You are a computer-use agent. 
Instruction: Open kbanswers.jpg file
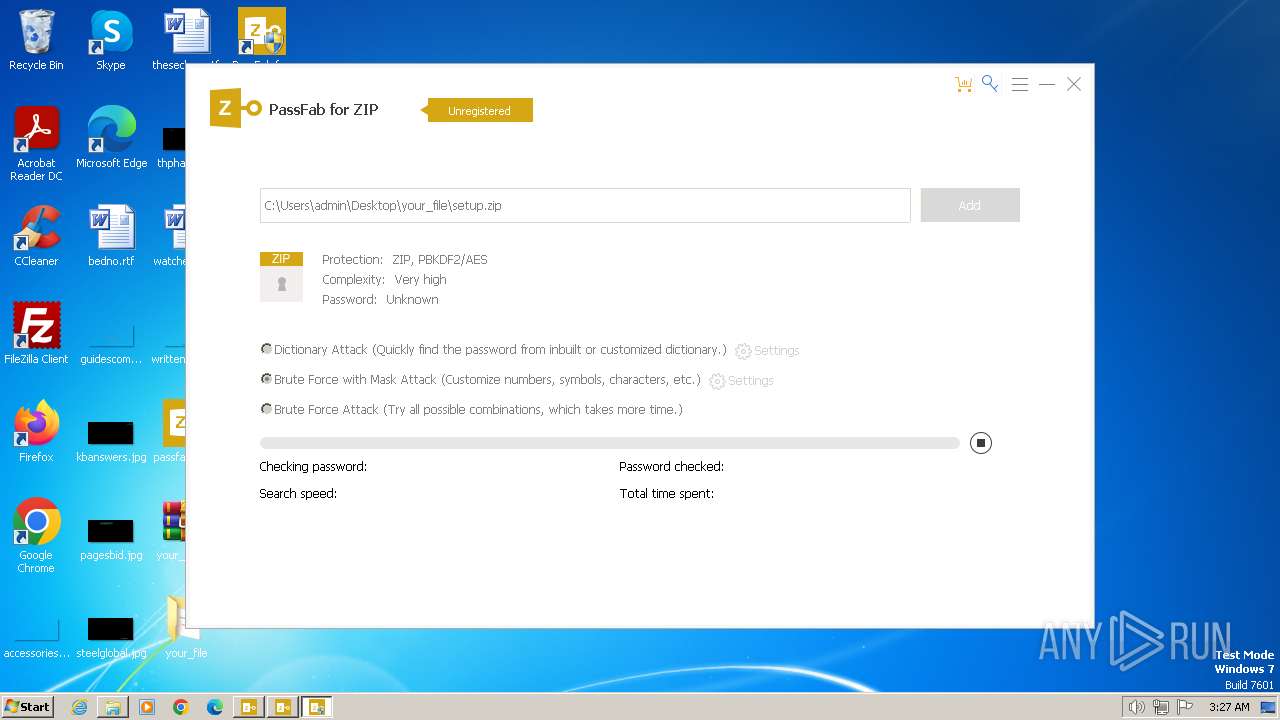111,440
